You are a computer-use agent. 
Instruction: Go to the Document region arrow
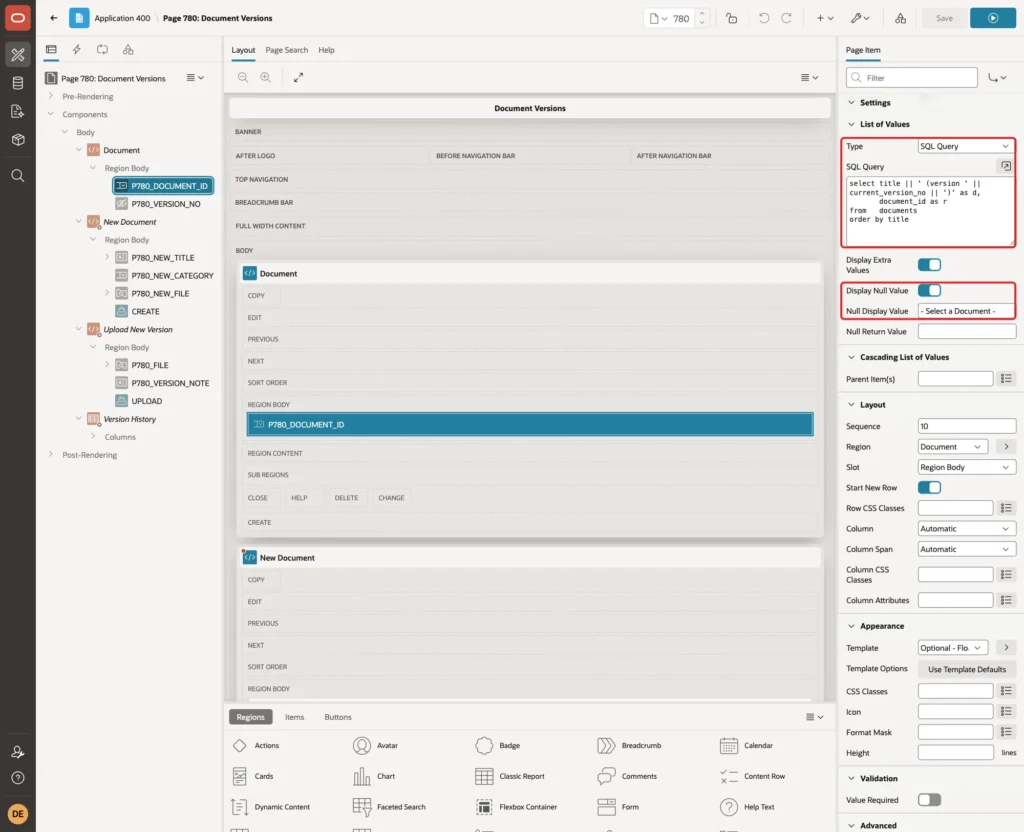pyautogui.click(x=1006, y=447)
